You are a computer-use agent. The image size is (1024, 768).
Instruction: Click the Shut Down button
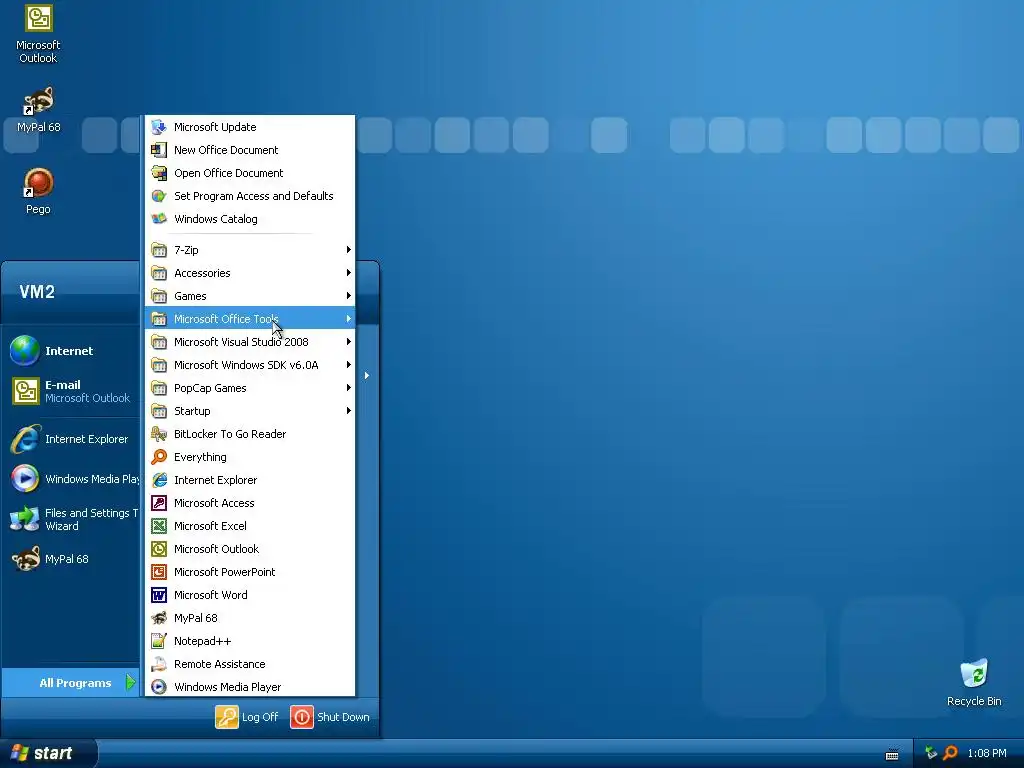point(330,716)
